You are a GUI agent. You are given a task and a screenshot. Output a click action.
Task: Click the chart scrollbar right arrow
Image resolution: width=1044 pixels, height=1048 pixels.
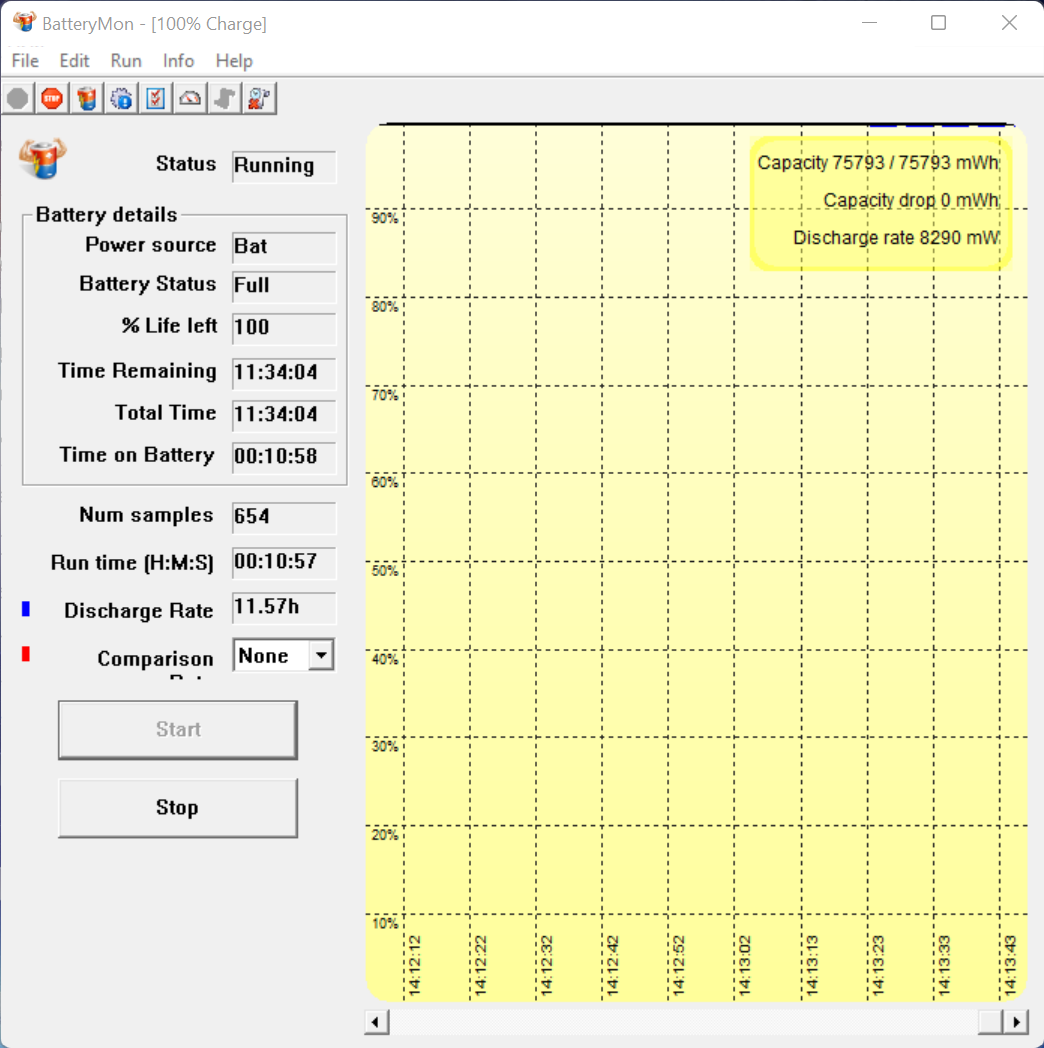point(1016,1022)
